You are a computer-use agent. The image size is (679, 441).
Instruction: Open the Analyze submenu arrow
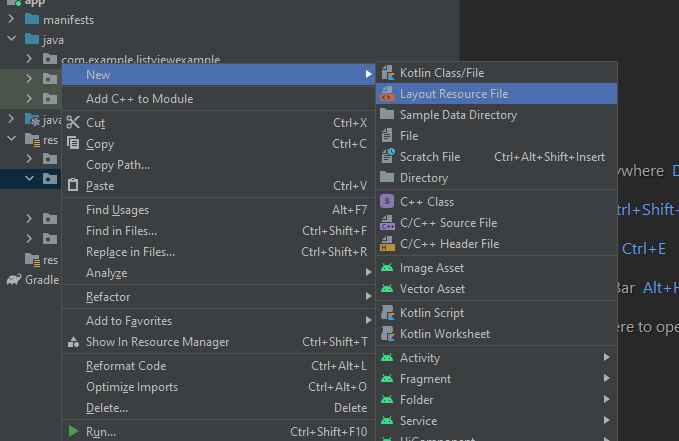click(x=368, y=272)
